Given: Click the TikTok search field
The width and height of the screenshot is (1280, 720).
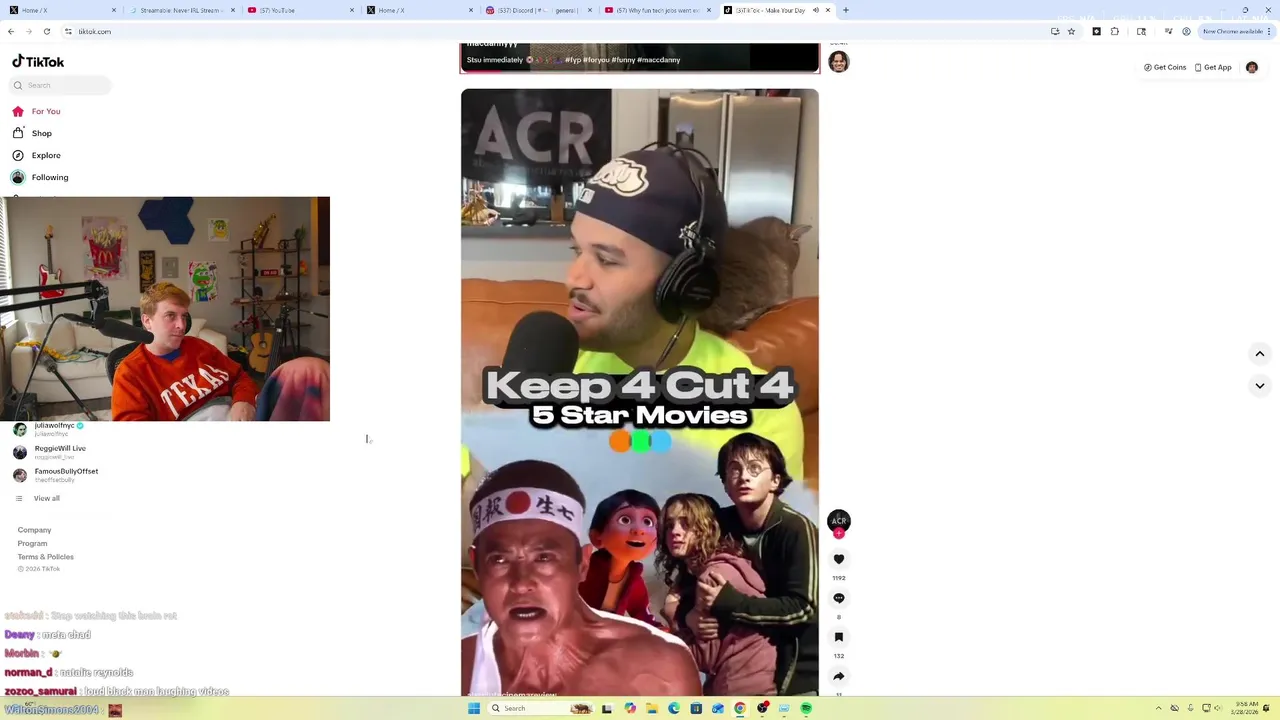Looking at the screenshot, I should pos(60,85).
